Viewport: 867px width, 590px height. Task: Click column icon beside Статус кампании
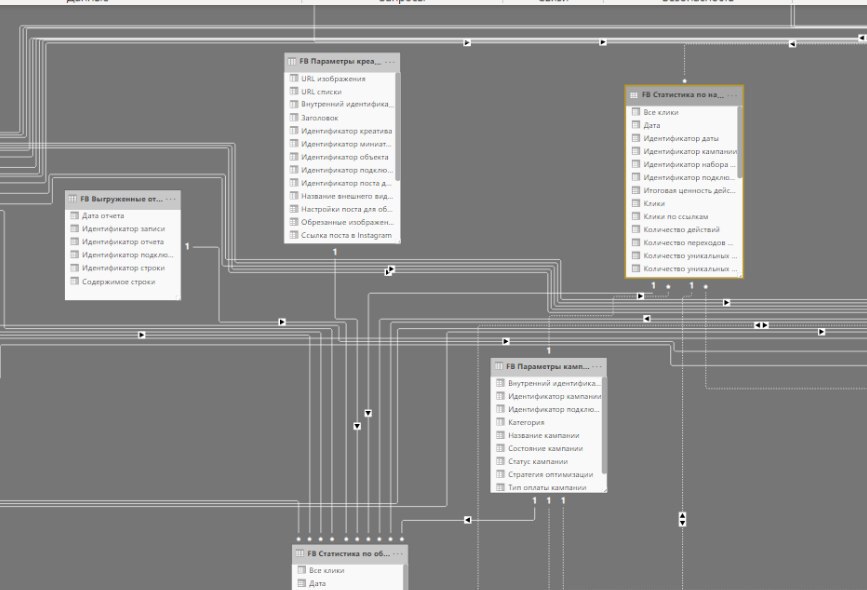tap(500, 461)
